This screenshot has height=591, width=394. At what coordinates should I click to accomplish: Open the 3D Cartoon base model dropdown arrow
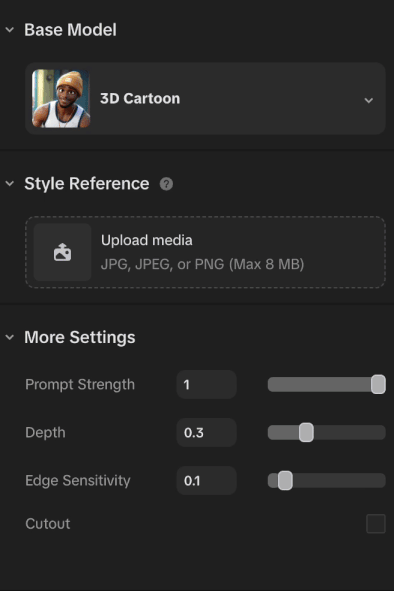pyautogui.click(x=369, y=100)
